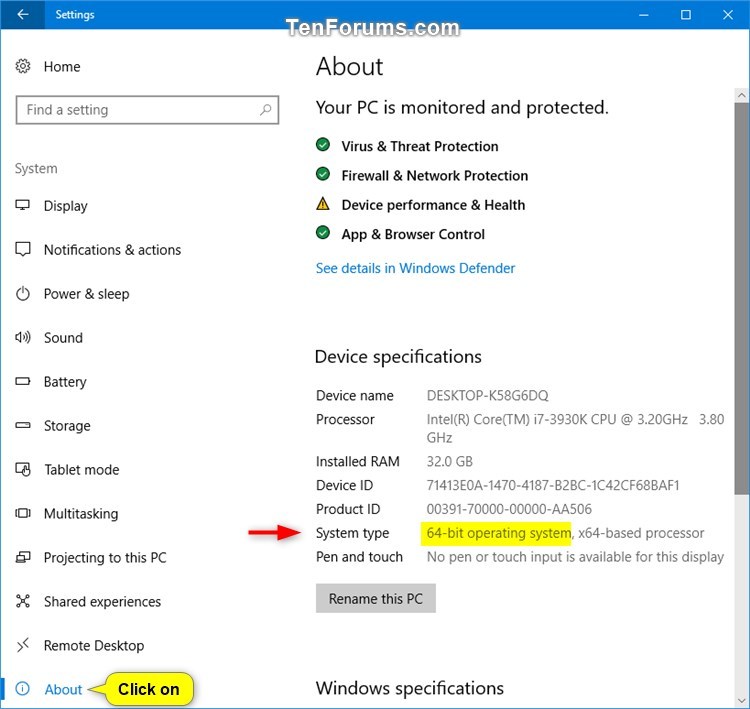Open Battery settings
The height and width of the screenshot is (709, 750).
[x=65, y=382]
